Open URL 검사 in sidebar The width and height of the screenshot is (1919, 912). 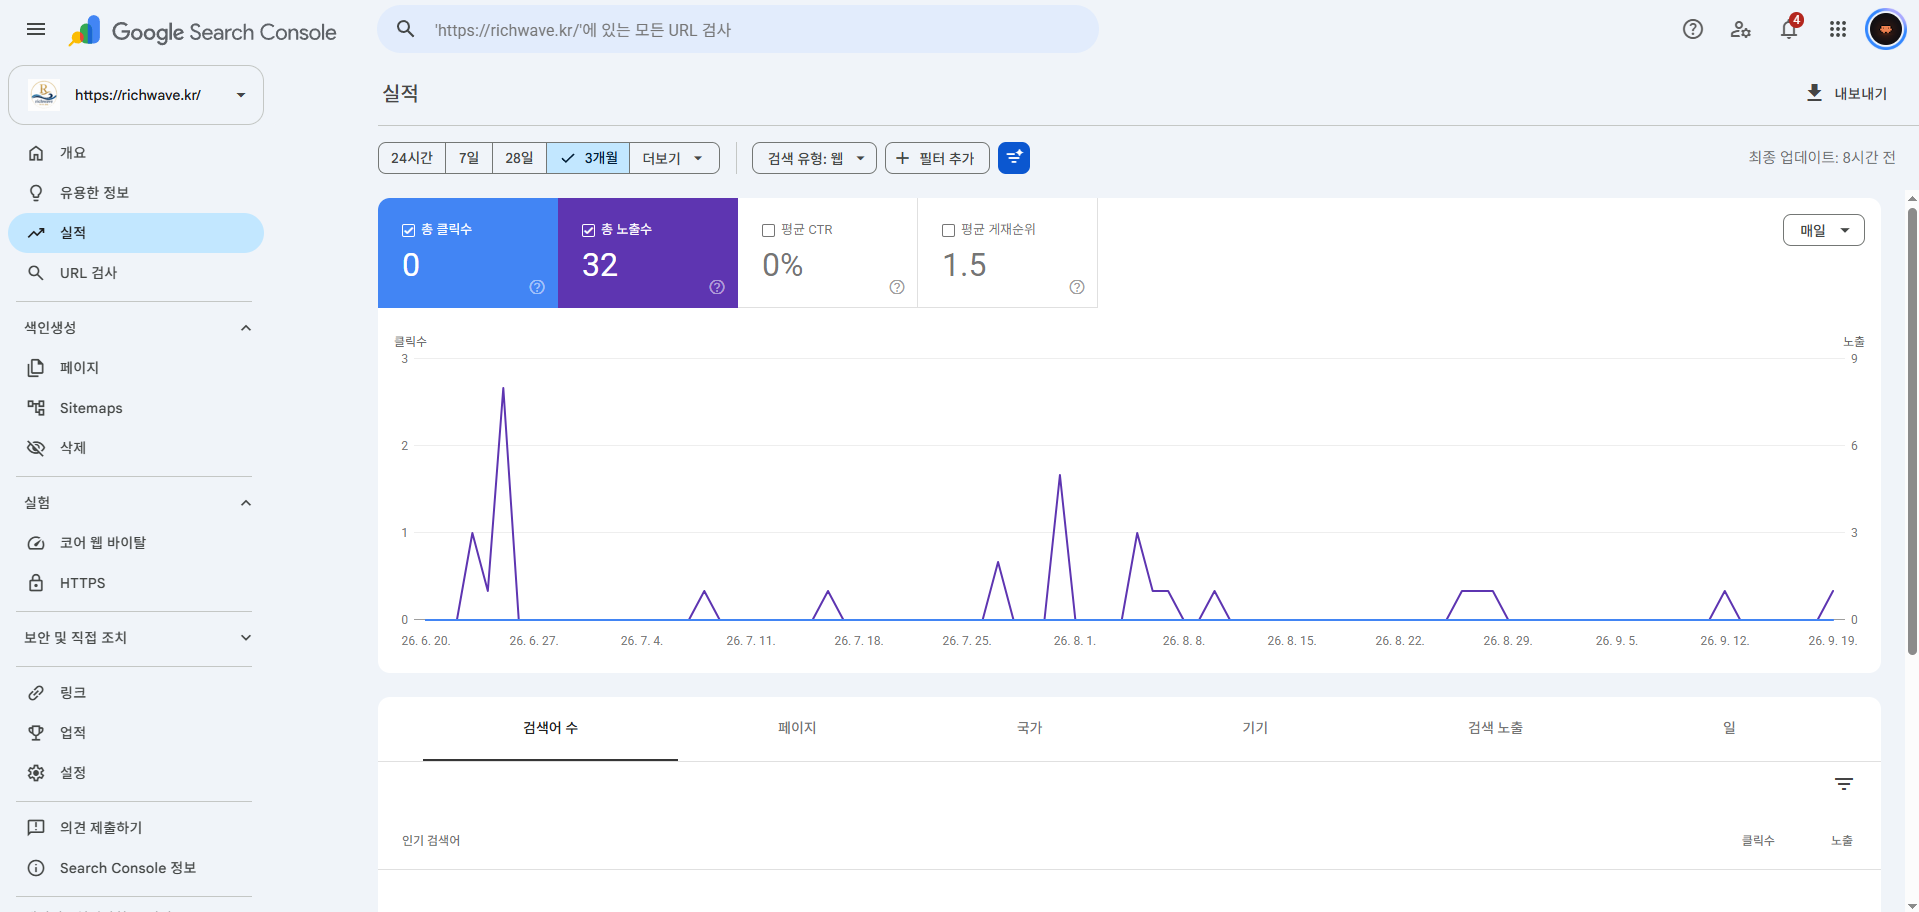tap(136, 273)
